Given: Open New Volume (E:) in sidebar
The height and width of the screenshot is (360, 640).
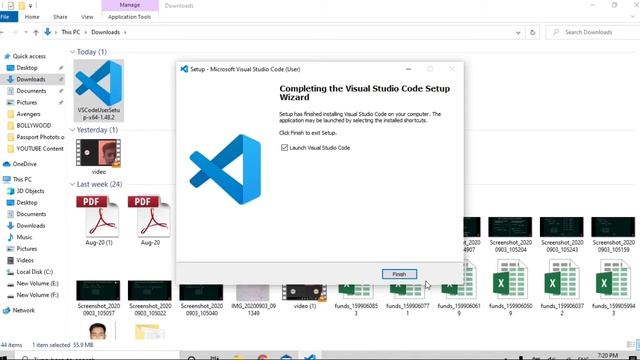Looking at the screenshot, I should pyautogui.click(x=37, y=283).
